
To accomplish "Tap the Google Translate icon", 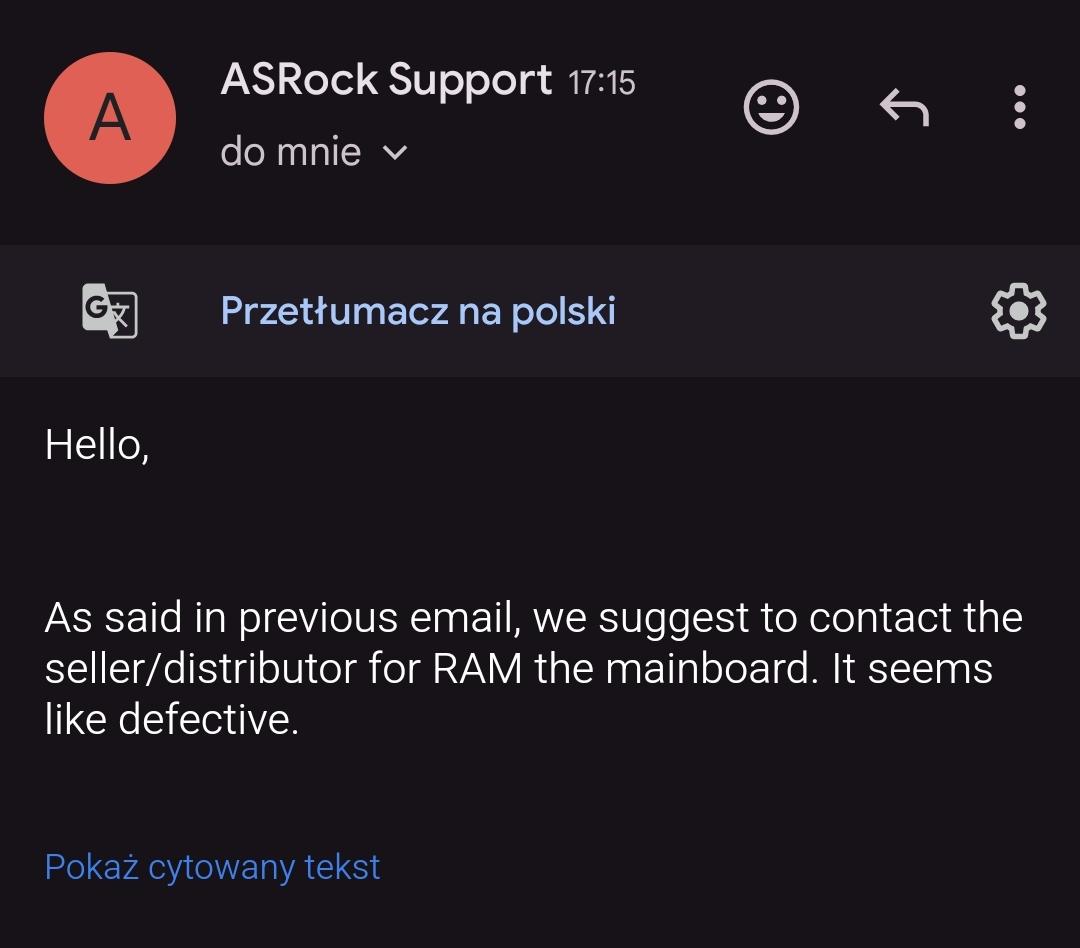I will click(x=109, y=311).
